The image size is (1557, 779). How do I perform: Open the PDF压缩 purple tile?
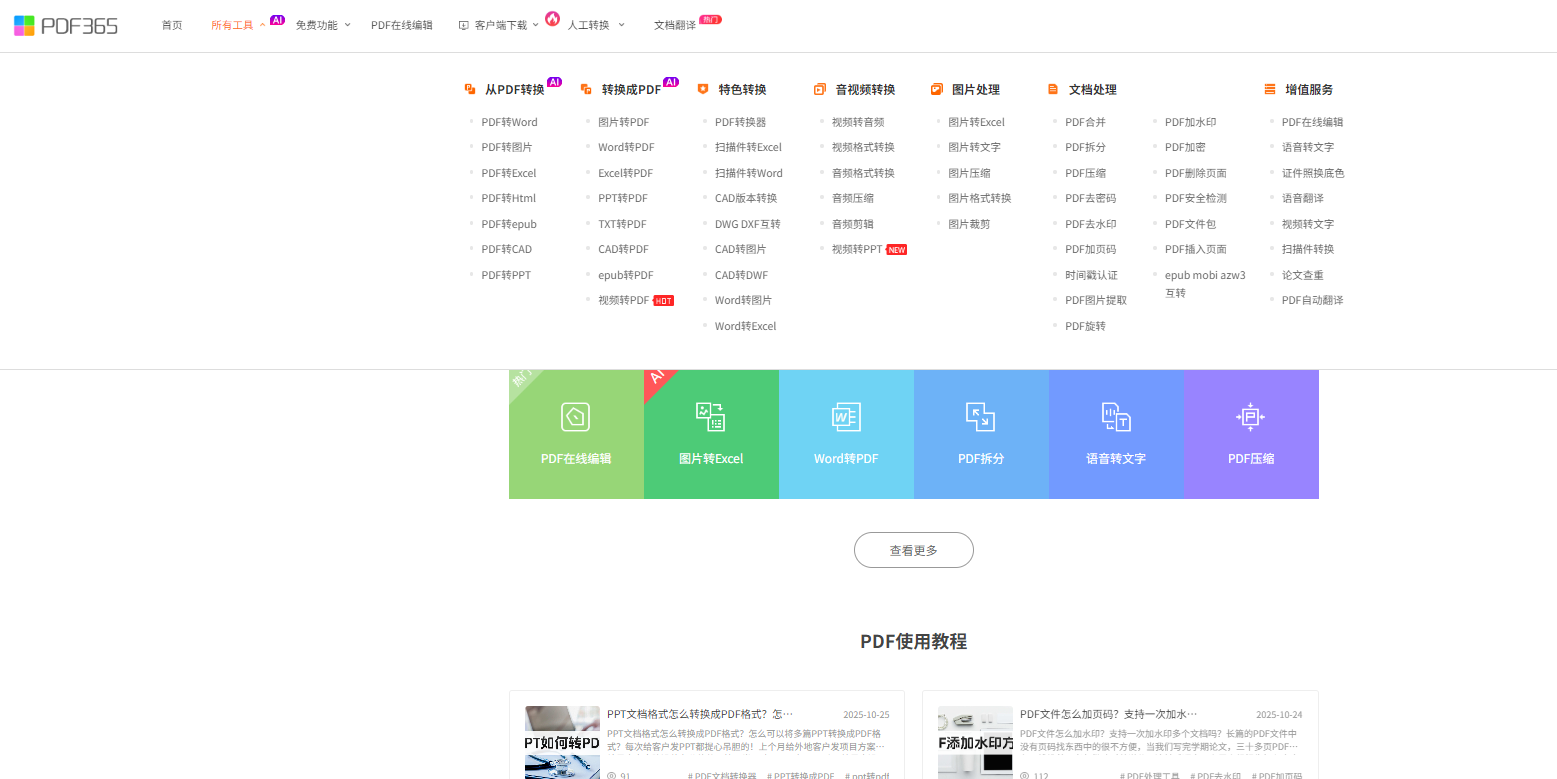pos(1251,434)
